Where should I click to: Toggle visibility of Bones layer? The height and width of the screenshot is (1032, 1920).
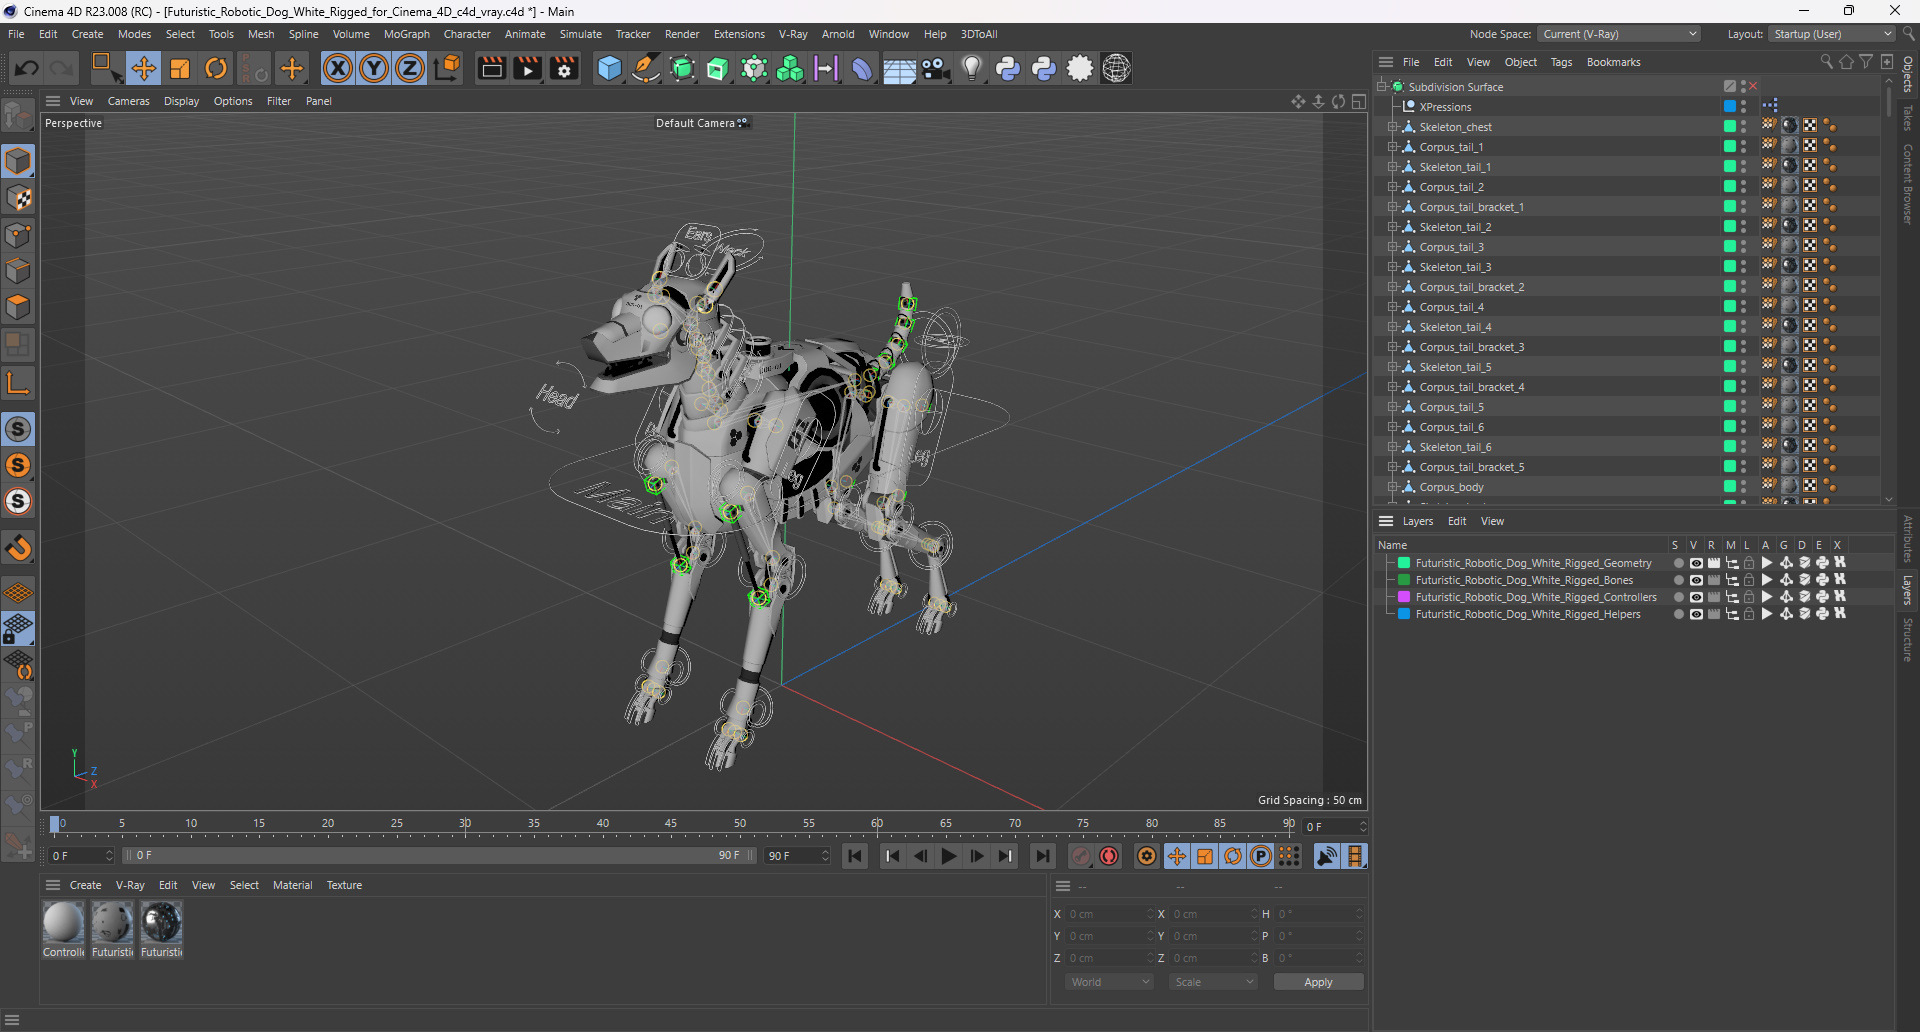coord(1696,580)
